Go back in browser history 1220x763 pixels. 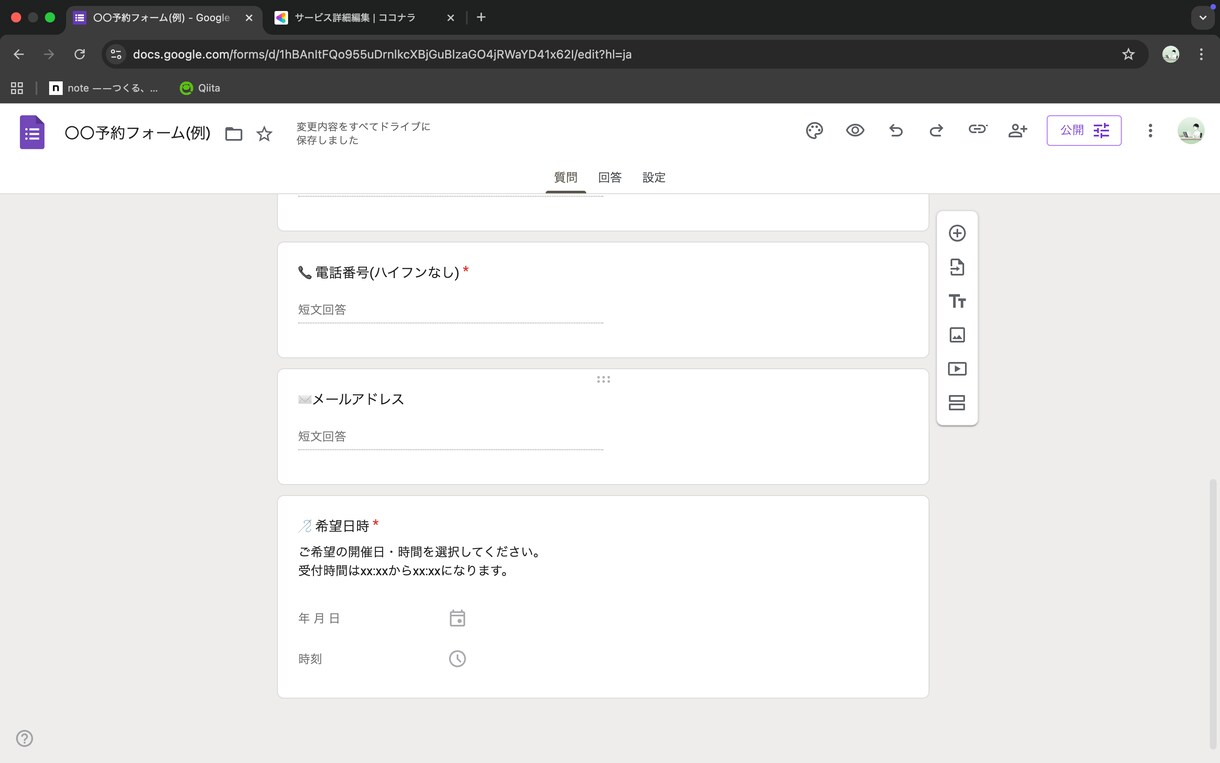[x=19, y=54]
